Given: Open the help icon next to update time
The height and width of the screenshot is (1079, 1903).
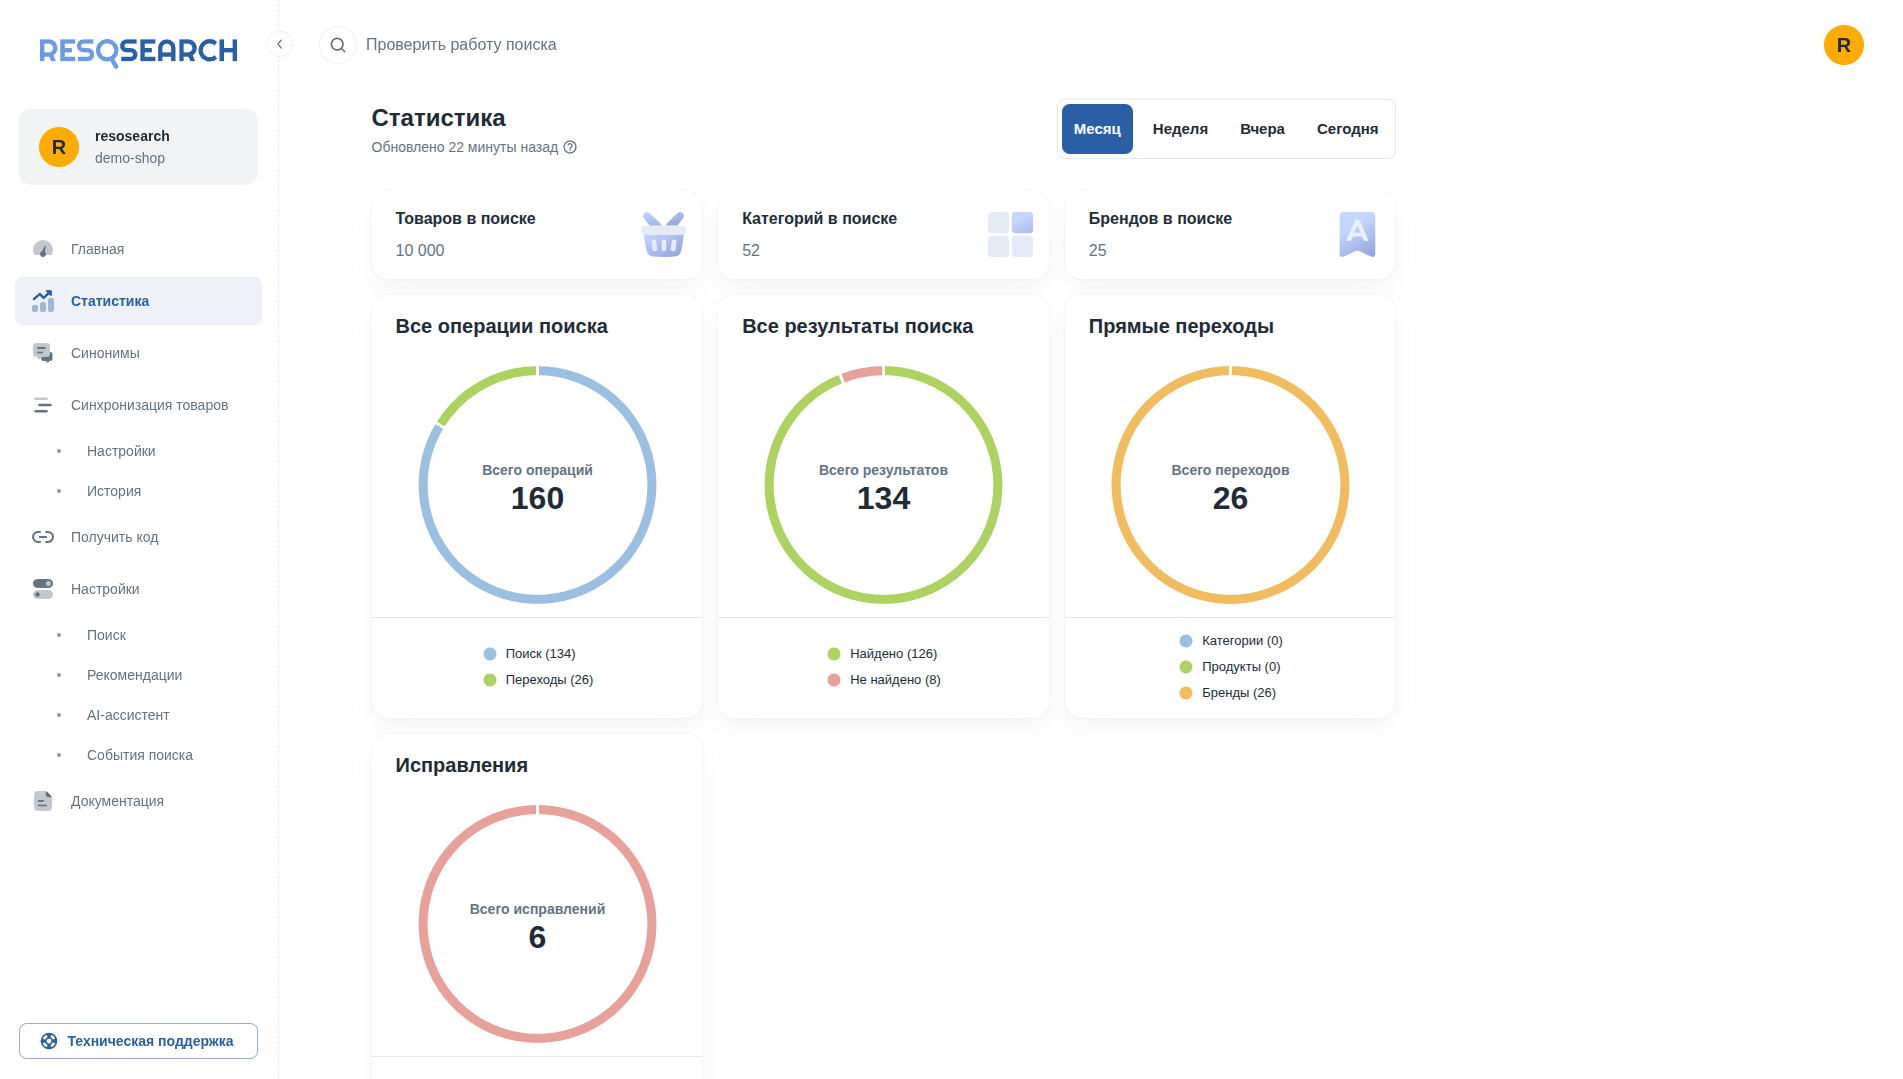Looking at the screenshot, I should pos(570,147).
